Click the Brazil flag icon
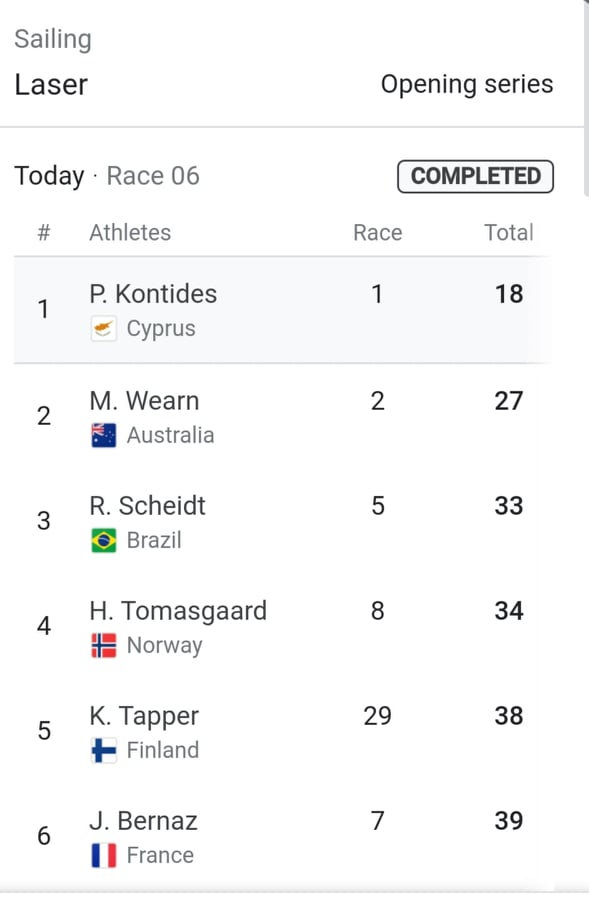The height and width of the screenshot is (897, 589). coord(104,540)
